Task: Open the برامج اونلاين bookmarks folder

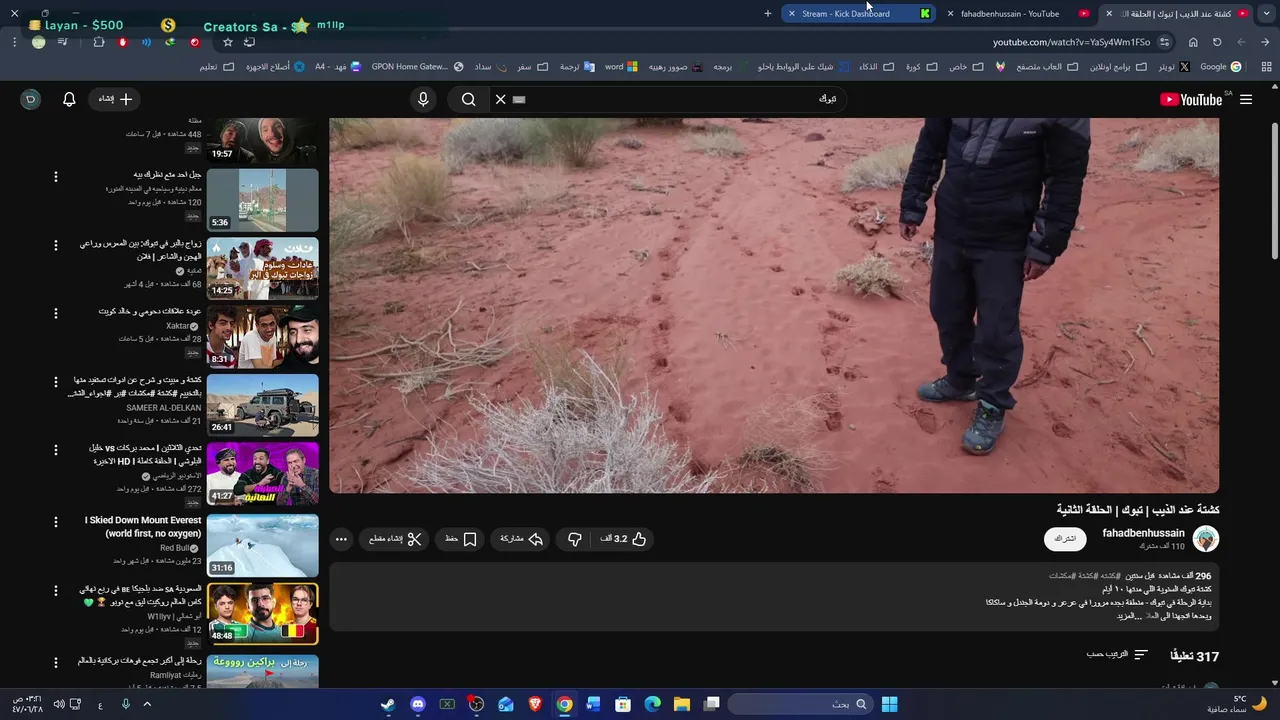Action: [x=1118, y=67]
